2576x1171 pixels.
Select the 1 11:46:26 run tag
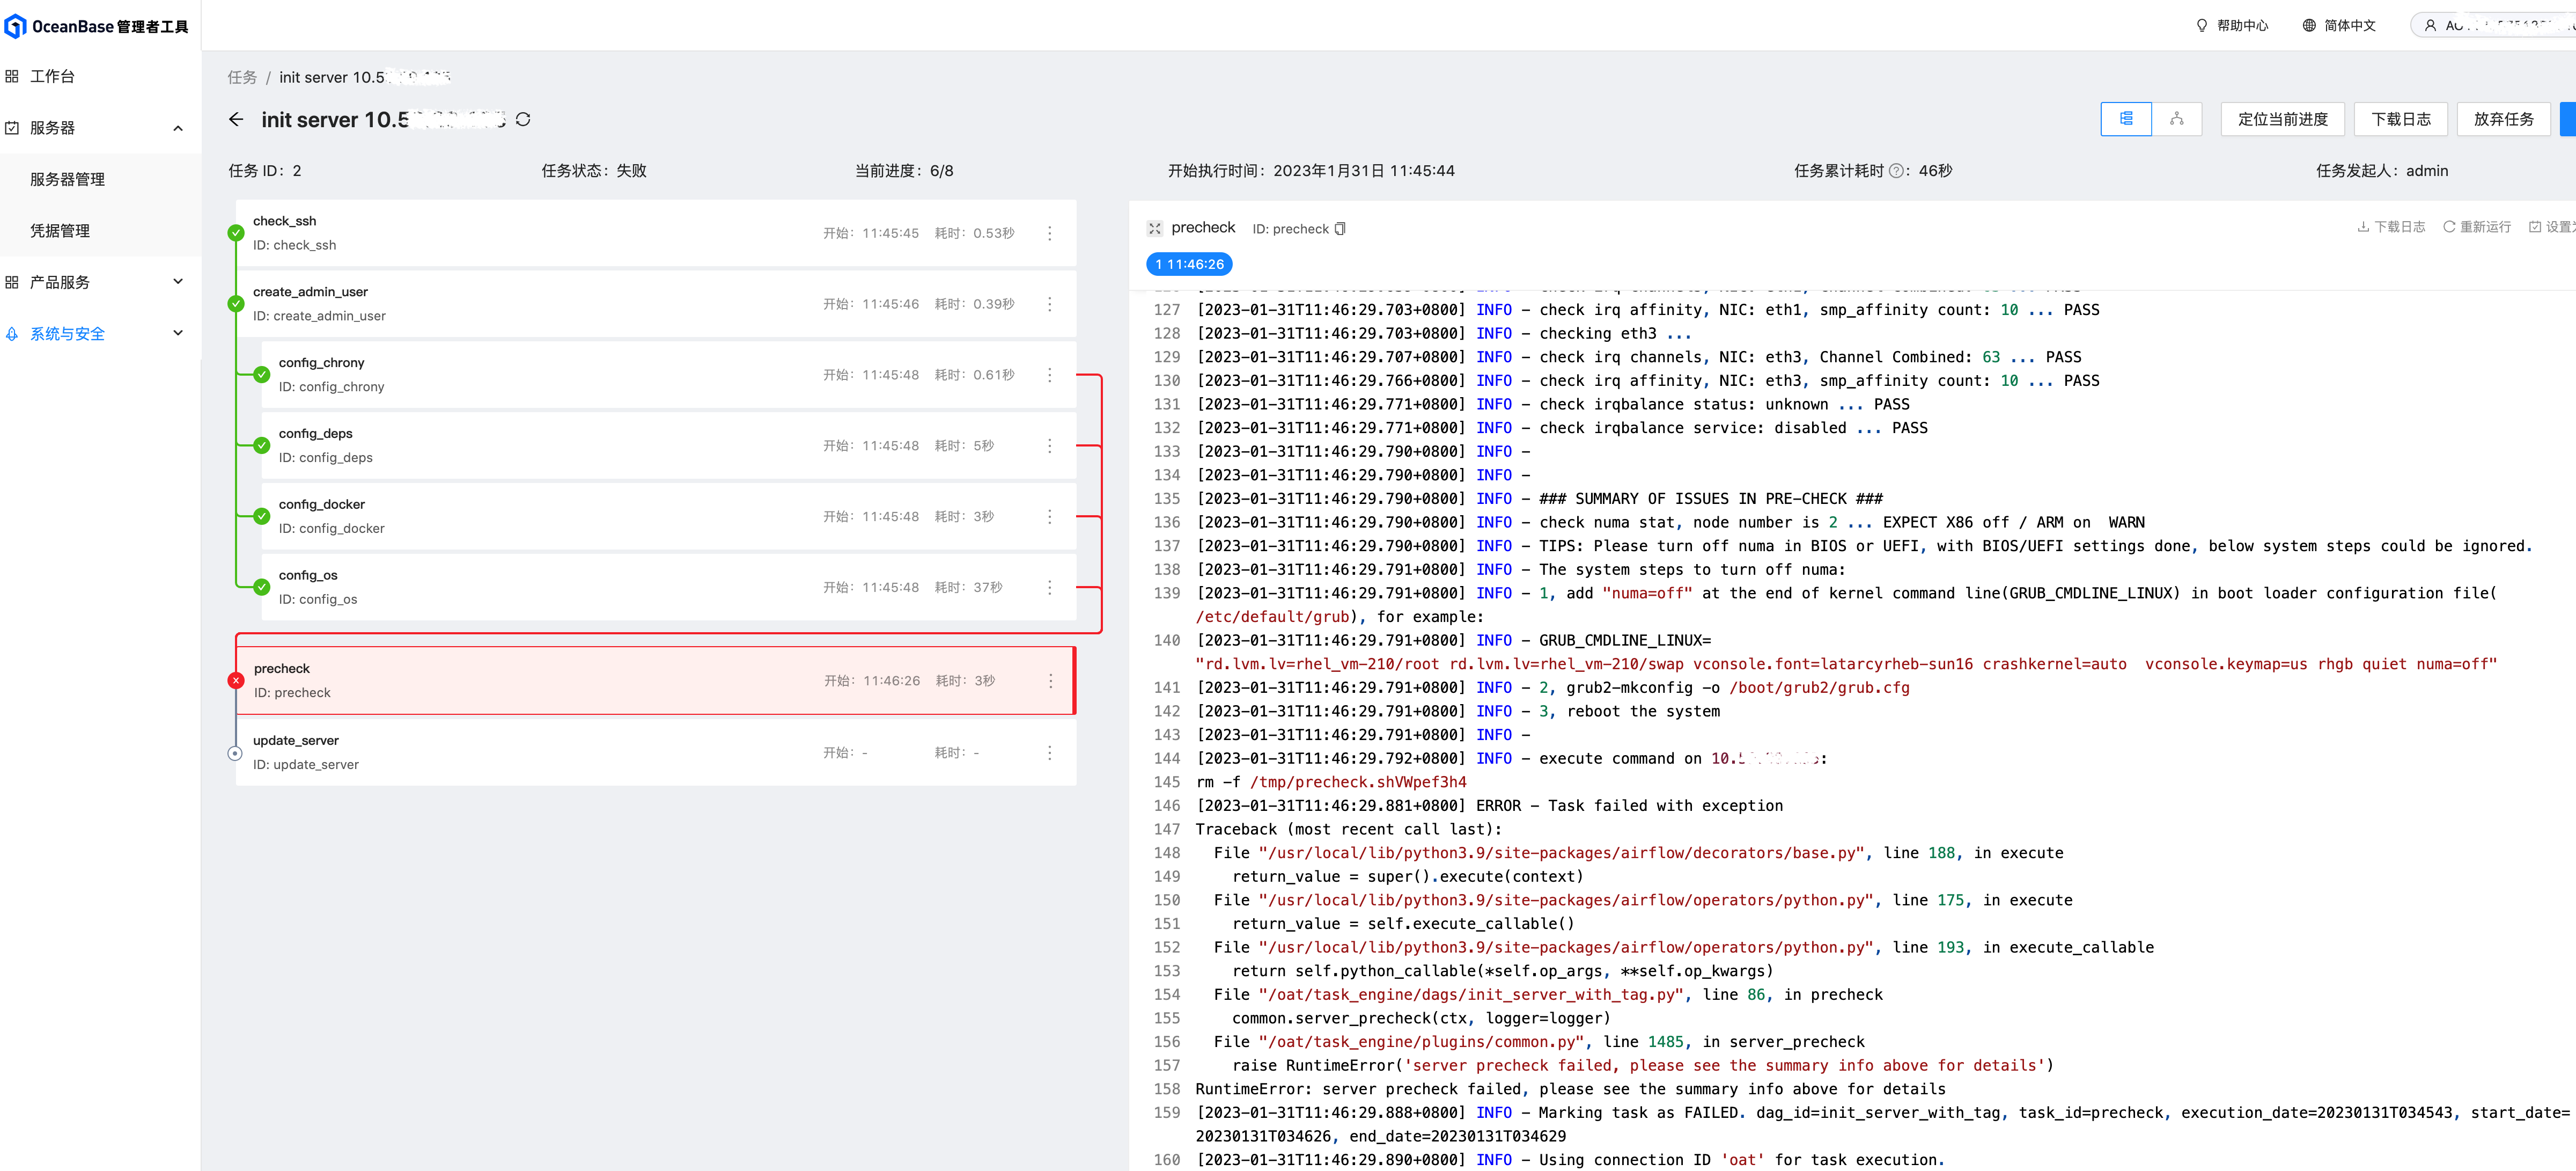(x=1189, y=264)
